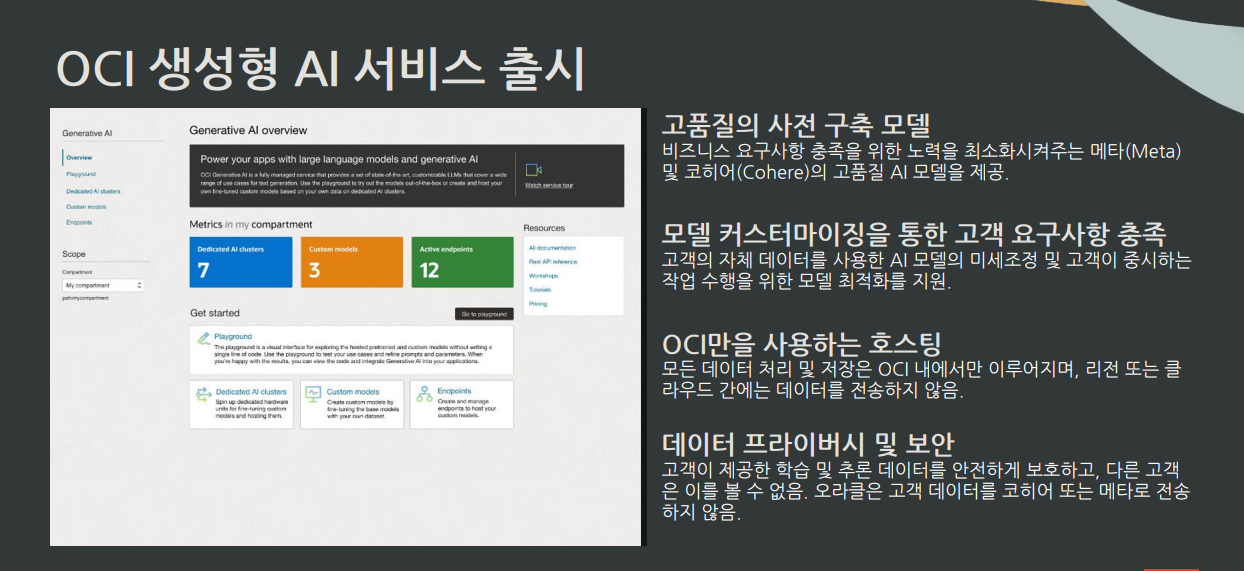The height and width of the screenshot is (571, 1244).
Task: Click the Watch service tour link
Action: (x=549, y=186)
